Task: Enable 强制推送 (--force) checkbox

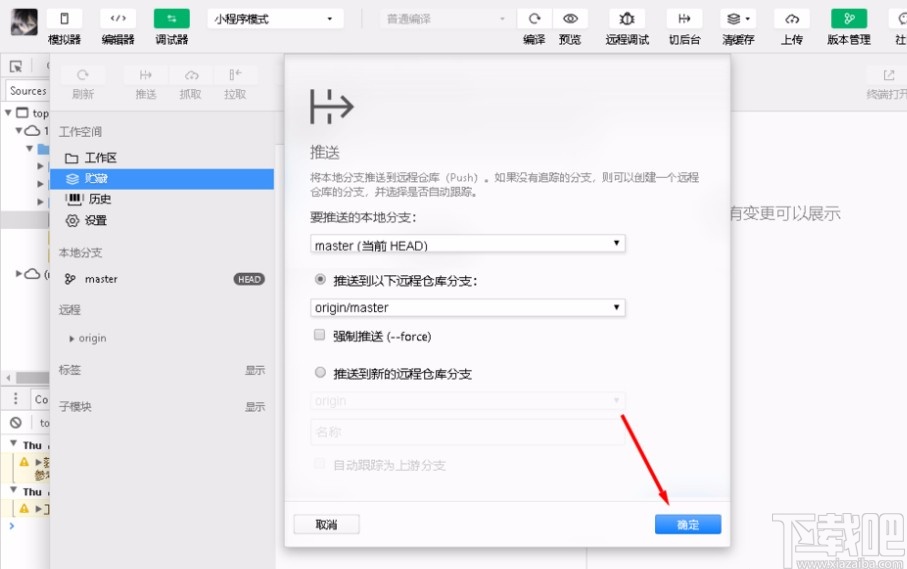Action: (x=319, y=335)
